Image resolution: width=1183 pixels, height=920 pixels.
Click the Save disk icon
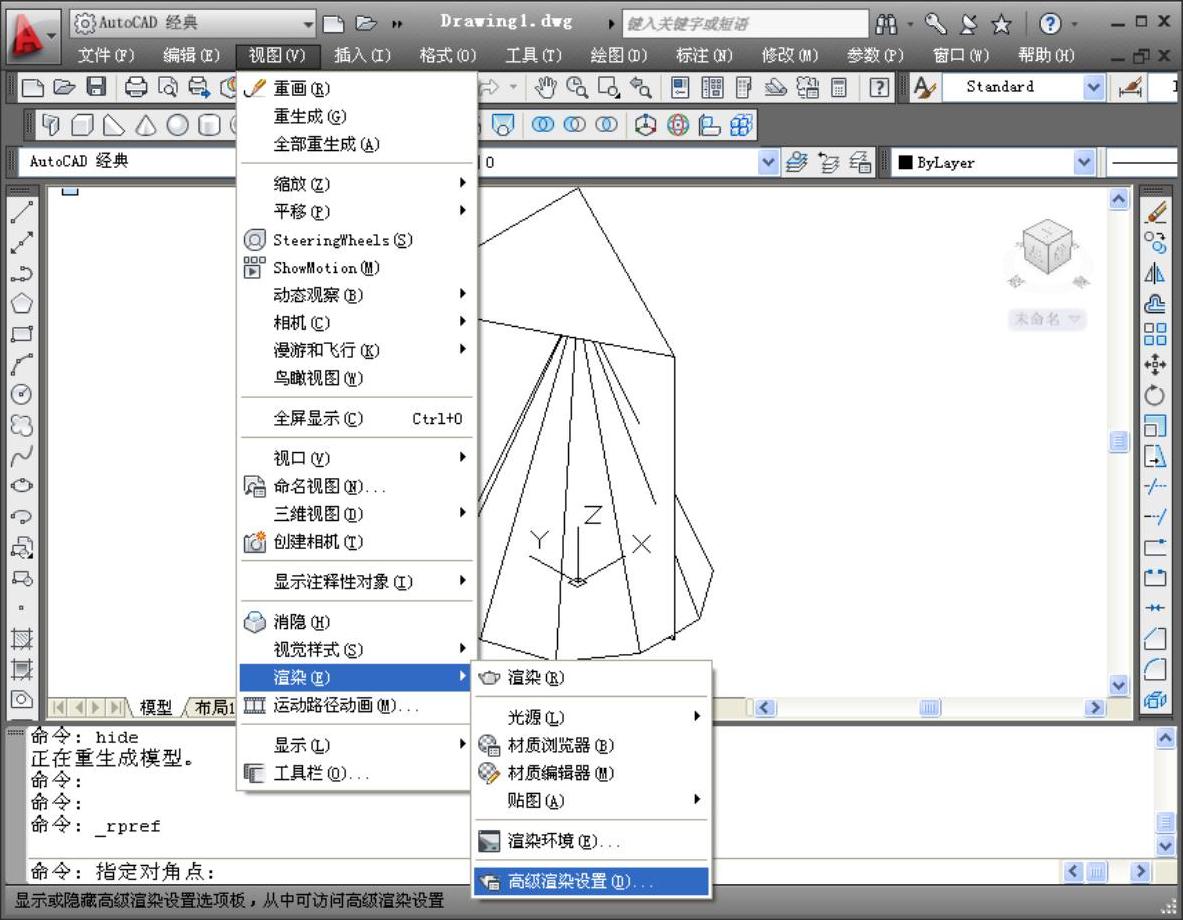[96, 88]
